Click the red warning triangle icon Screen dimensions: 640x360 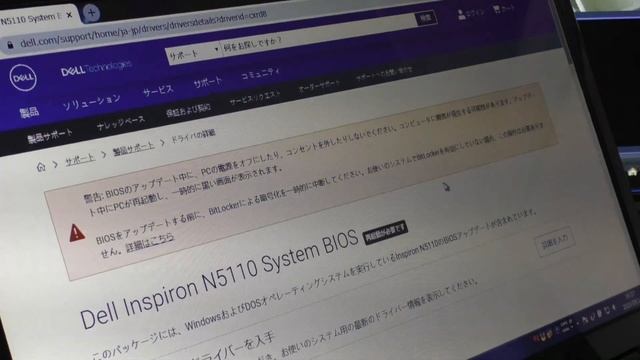(x=77, y=233)
